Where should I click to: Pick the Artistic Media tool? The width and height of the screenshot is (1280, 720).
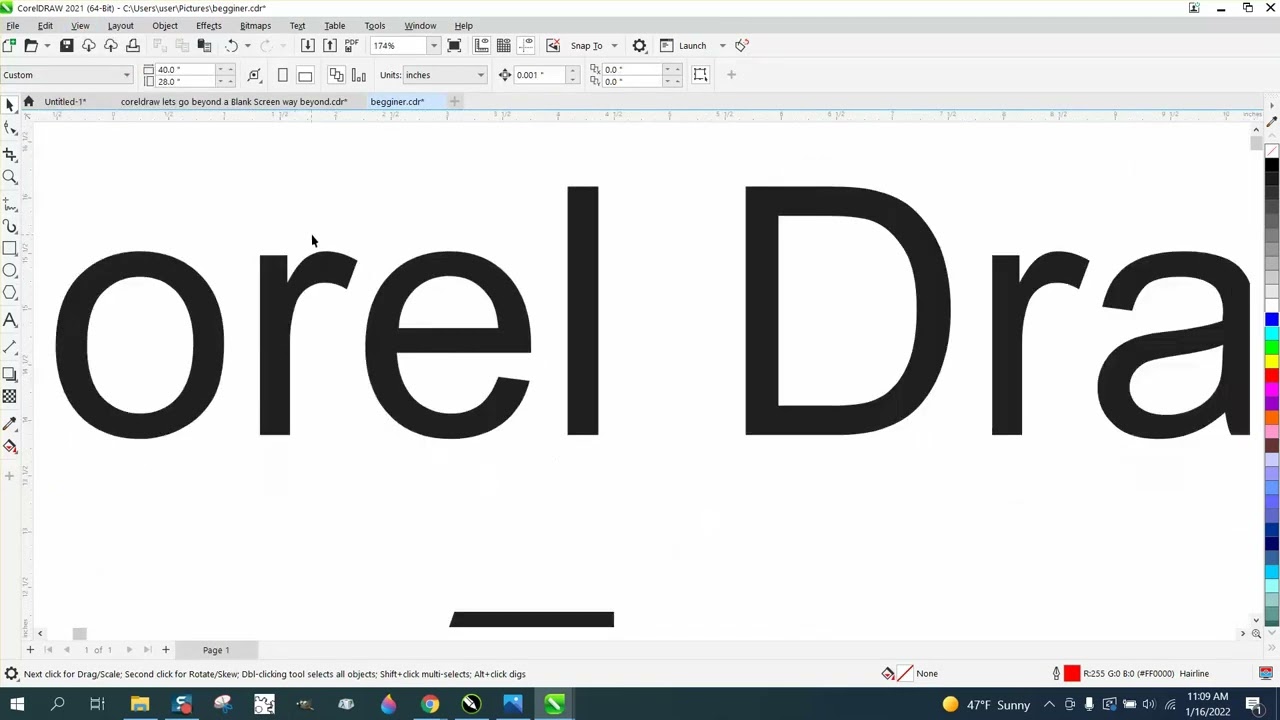pyautogui.click(x=10, y=227)
